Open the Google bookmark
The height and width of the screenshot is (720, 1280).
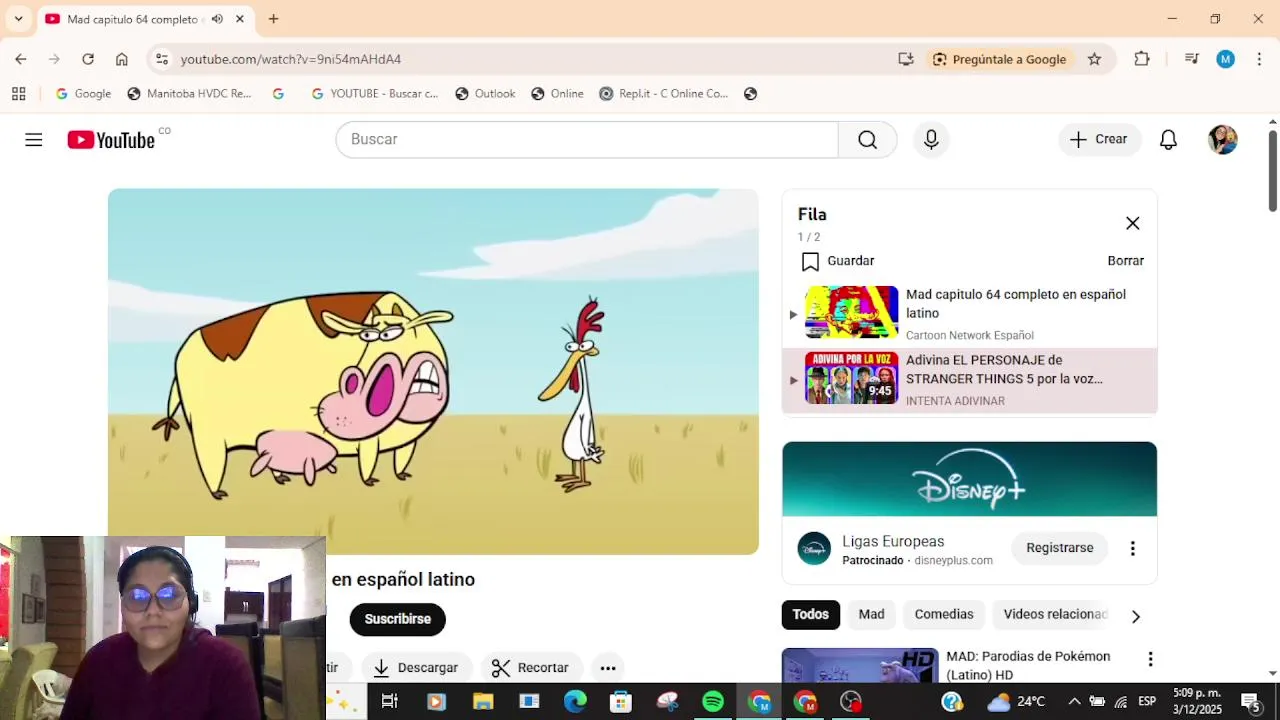[x=83, y=94]
